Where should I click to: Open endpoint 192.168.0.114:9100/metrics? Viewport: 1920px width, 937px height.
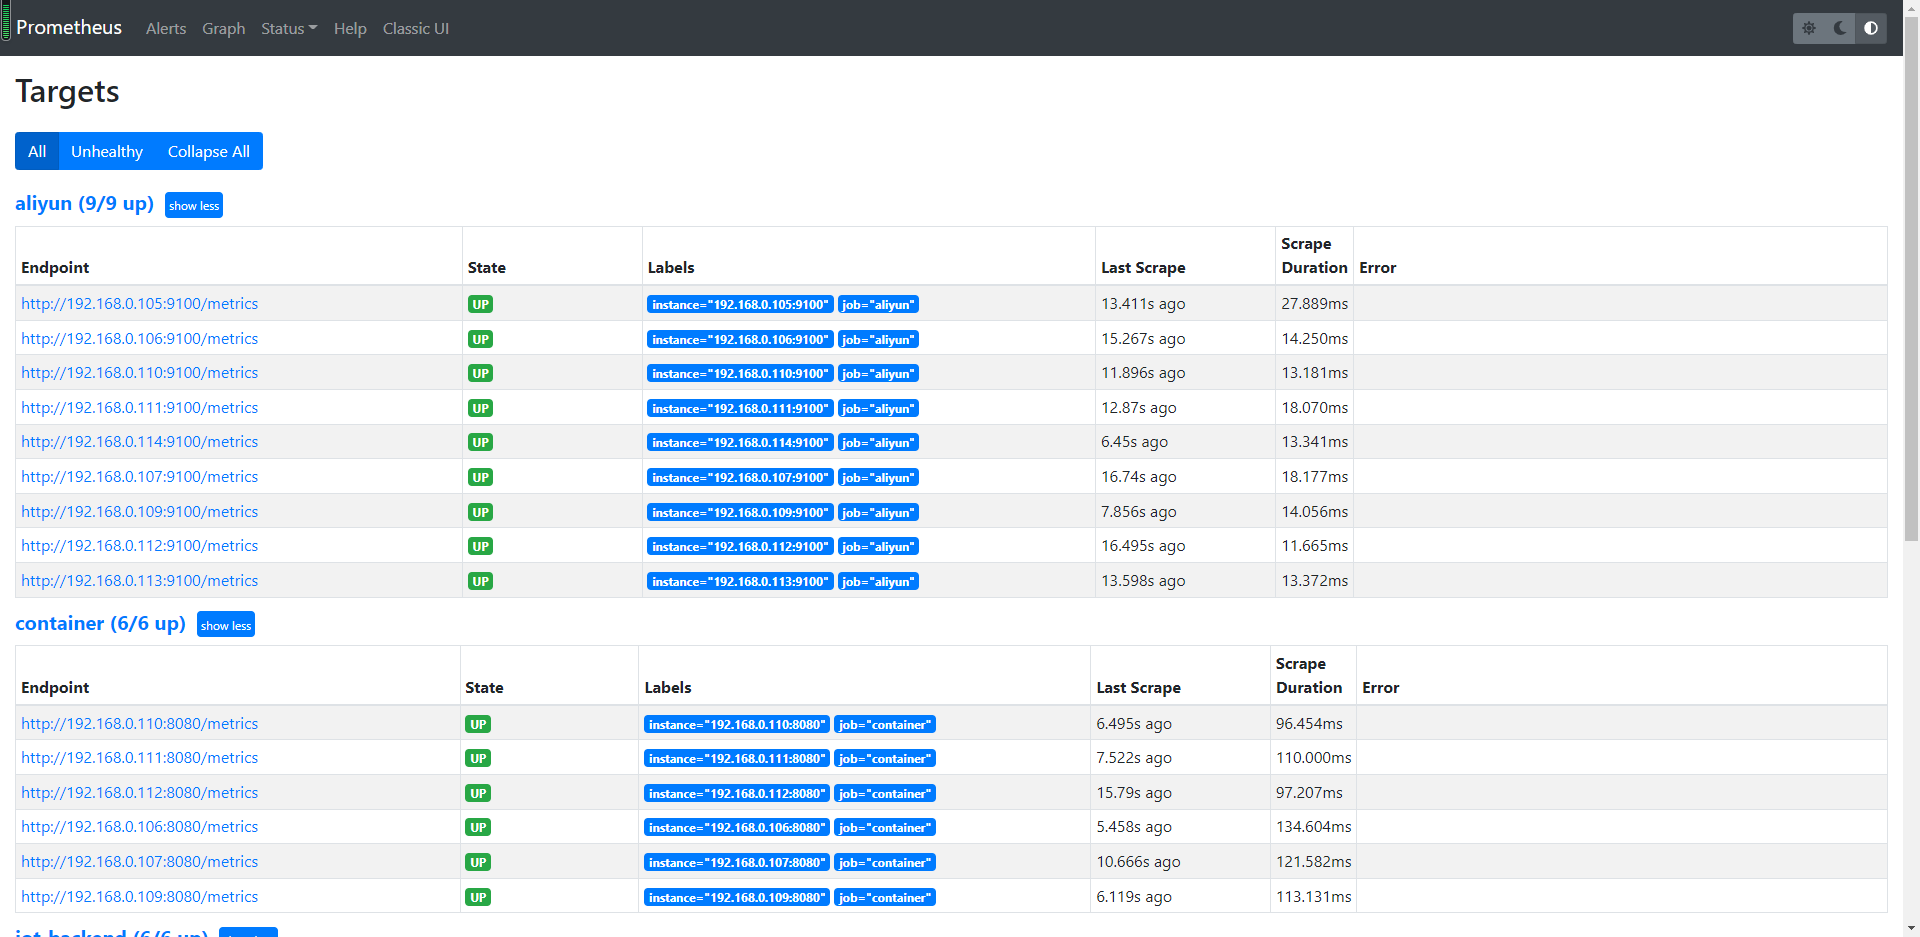[x=140, y=442]
